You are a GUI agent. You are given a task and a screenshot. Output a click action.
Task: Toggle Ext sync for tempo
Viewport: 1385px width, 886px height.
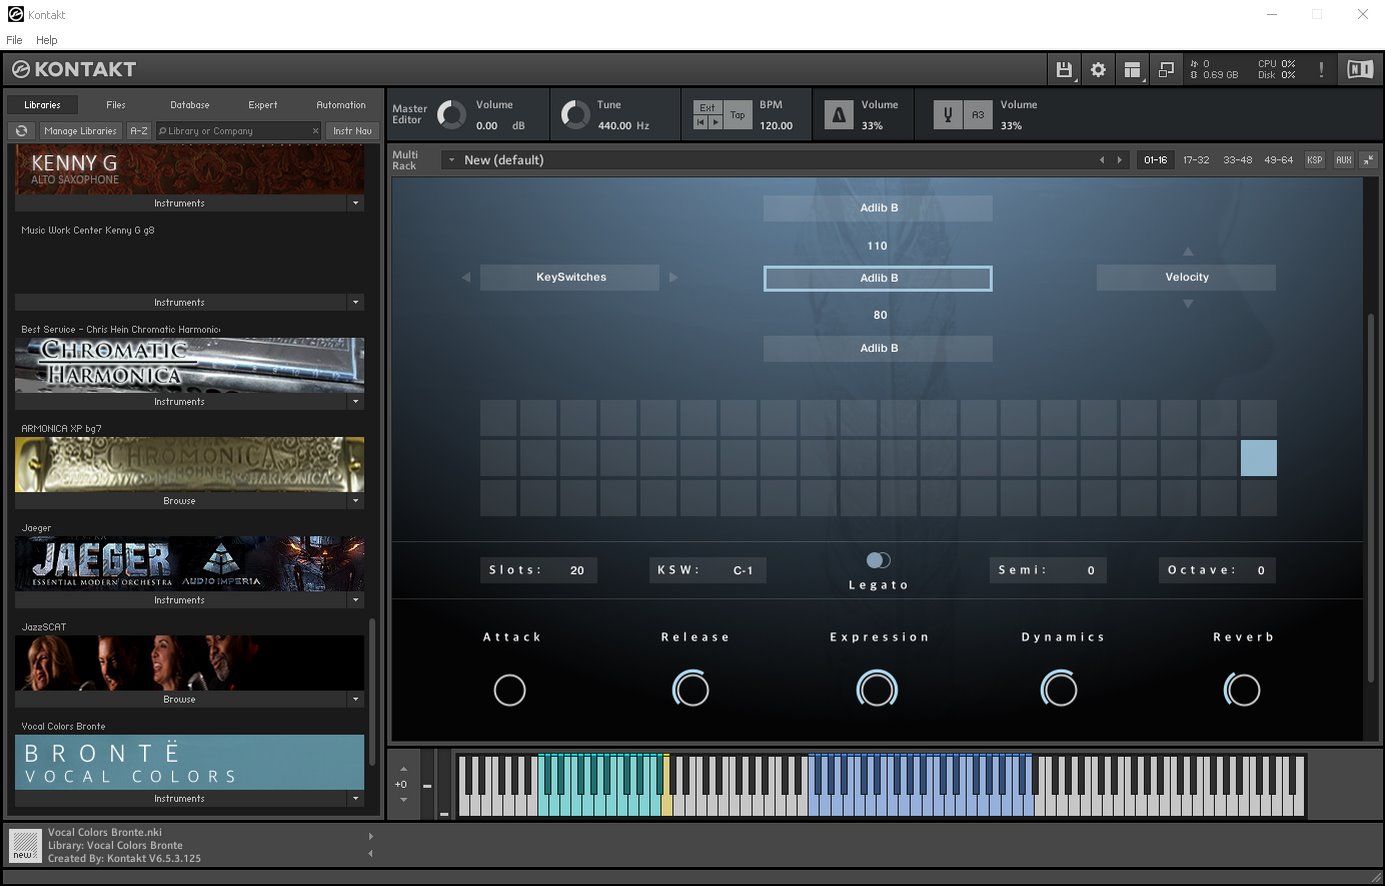click(707, 108)
